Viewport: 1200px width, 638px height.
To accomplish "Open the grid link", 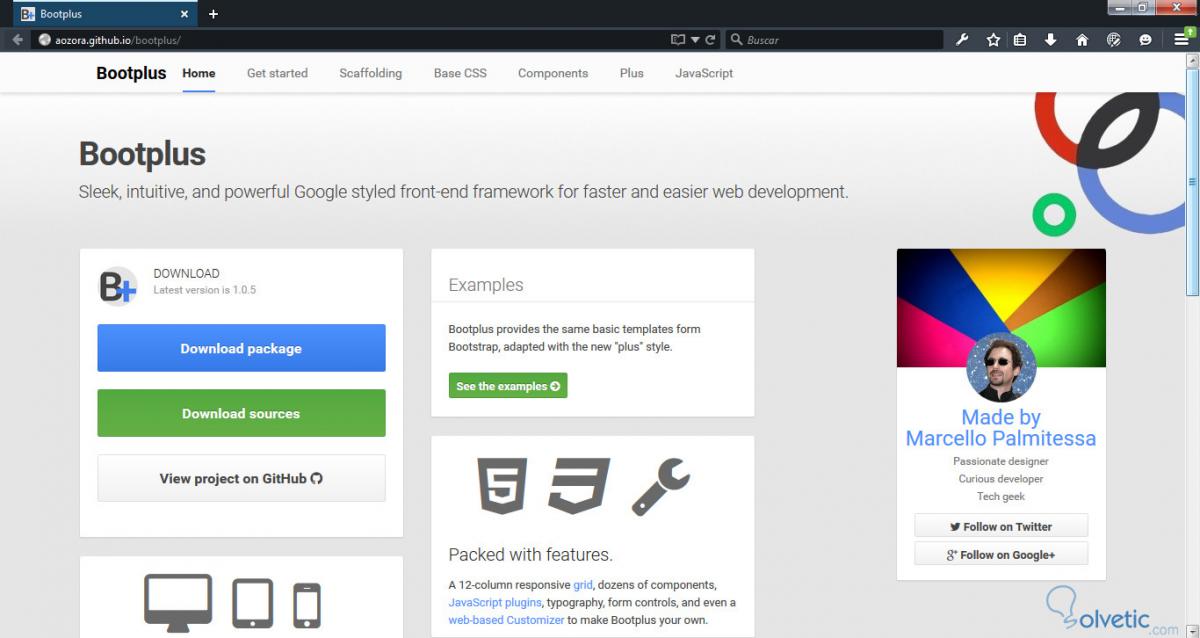I will tap(583, 584).
